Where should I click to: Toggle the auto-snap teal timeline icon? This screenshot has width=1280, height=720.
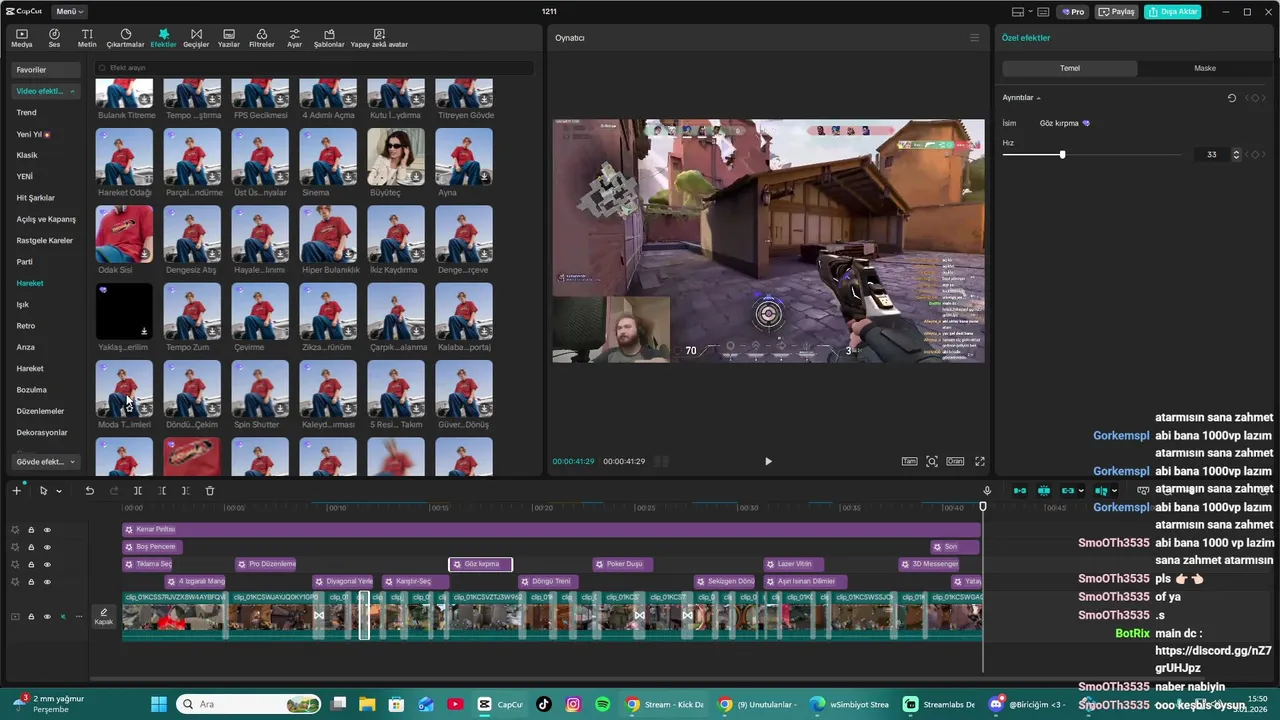(x=1044, y=491)
